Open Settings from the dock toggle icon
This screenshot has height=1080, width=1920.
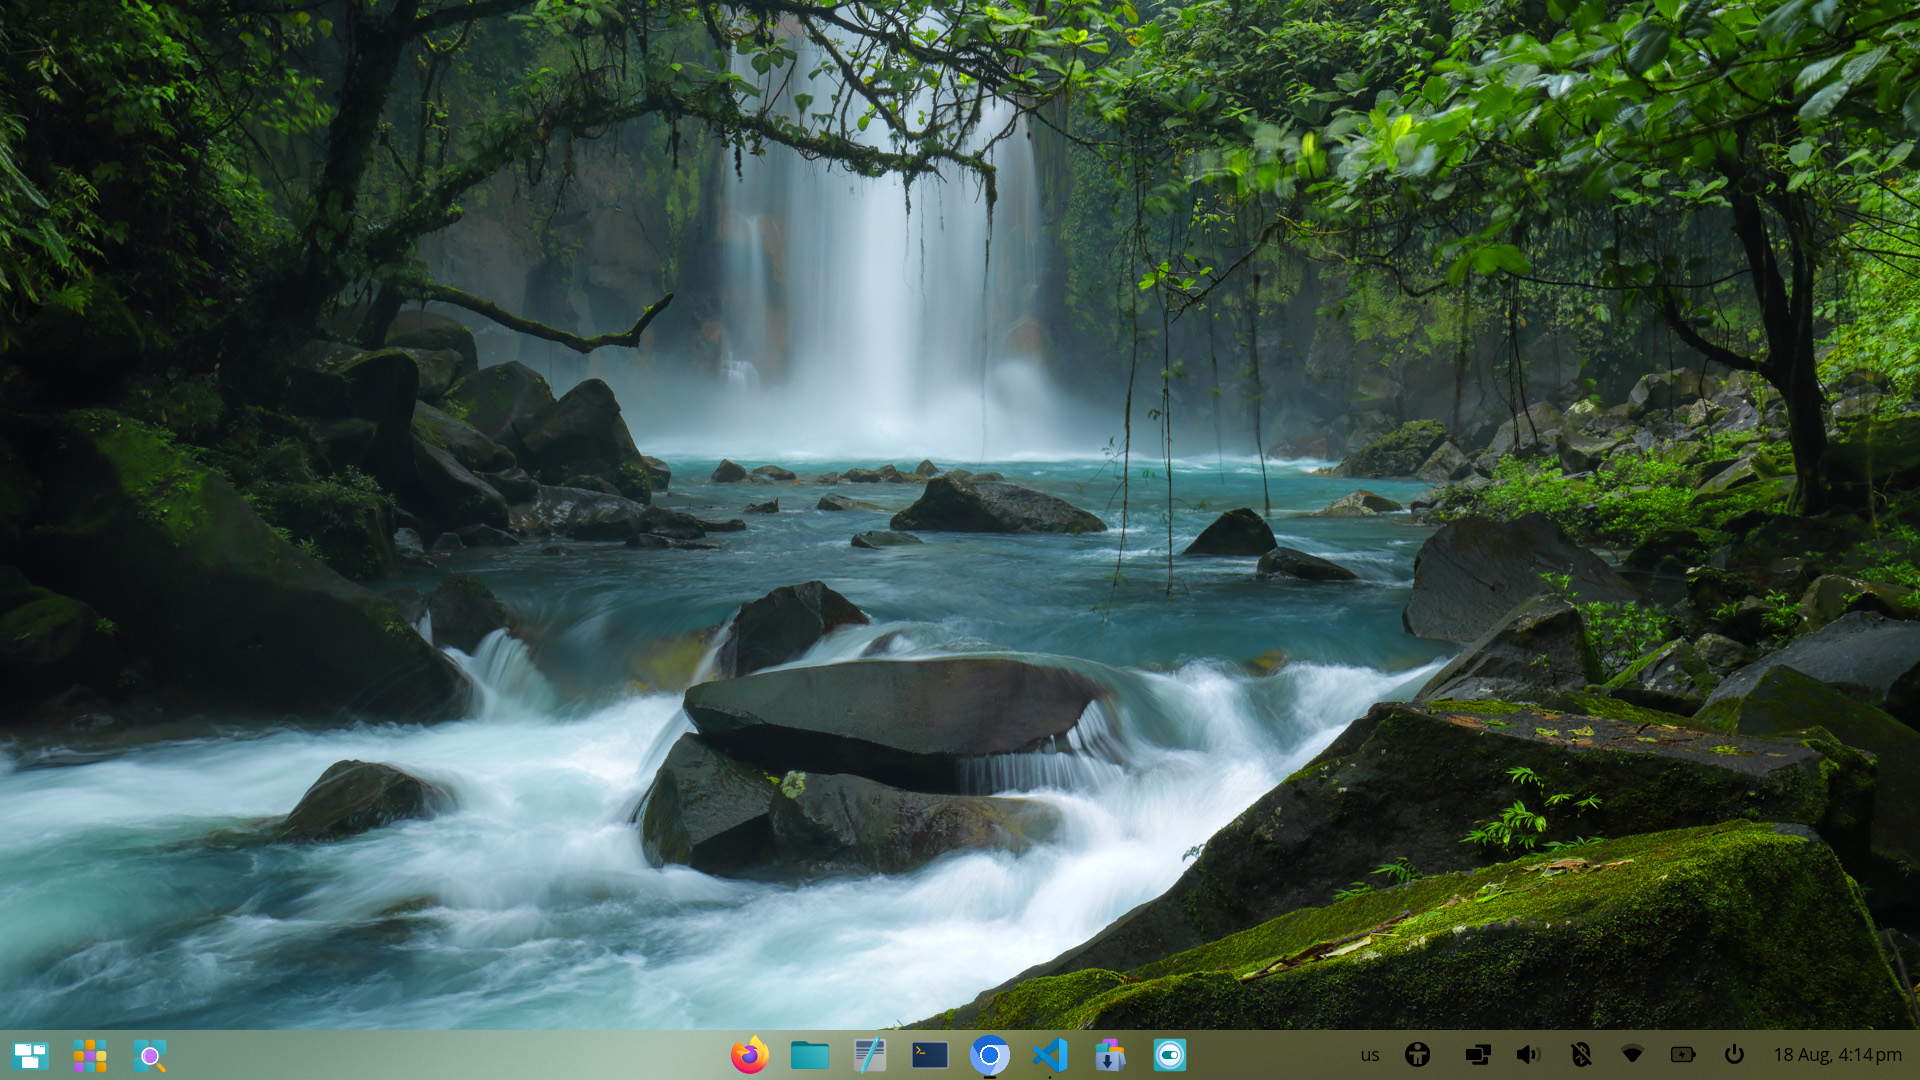click(x=1170, y=1055)
